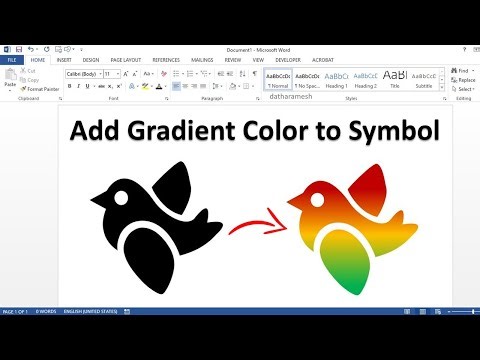480x360 pixels.
Task: Click the Paste button
Action: pos(10,80)
